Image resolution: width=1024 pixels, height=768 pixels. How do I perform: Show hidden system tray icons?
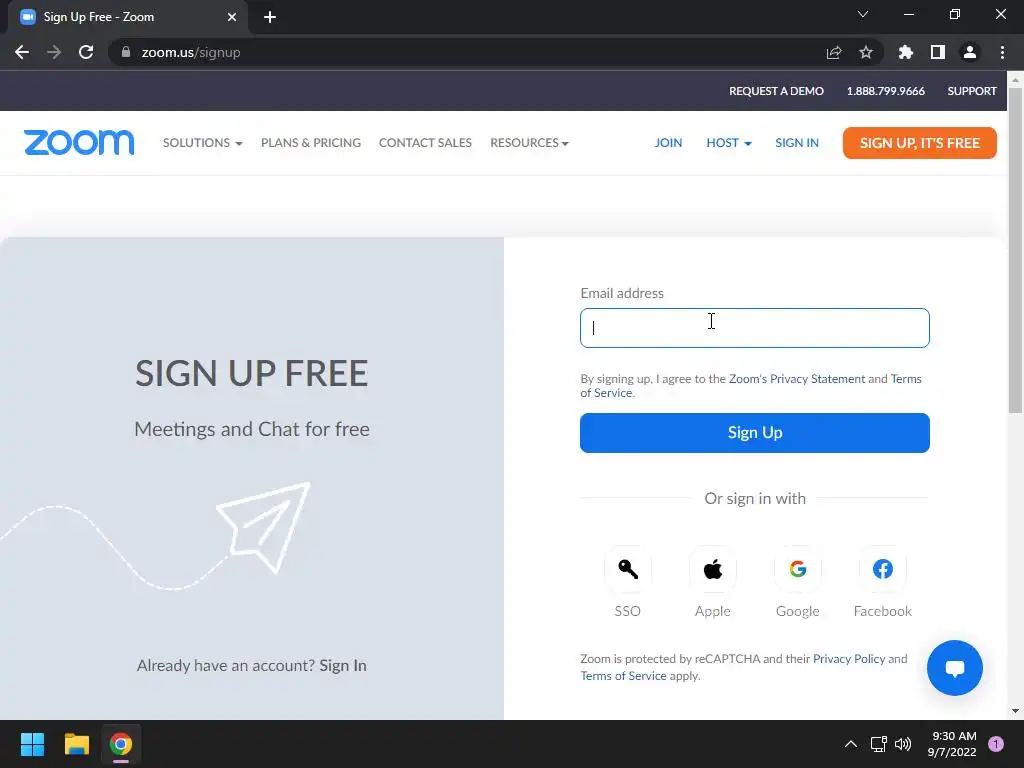click(851, 744)
